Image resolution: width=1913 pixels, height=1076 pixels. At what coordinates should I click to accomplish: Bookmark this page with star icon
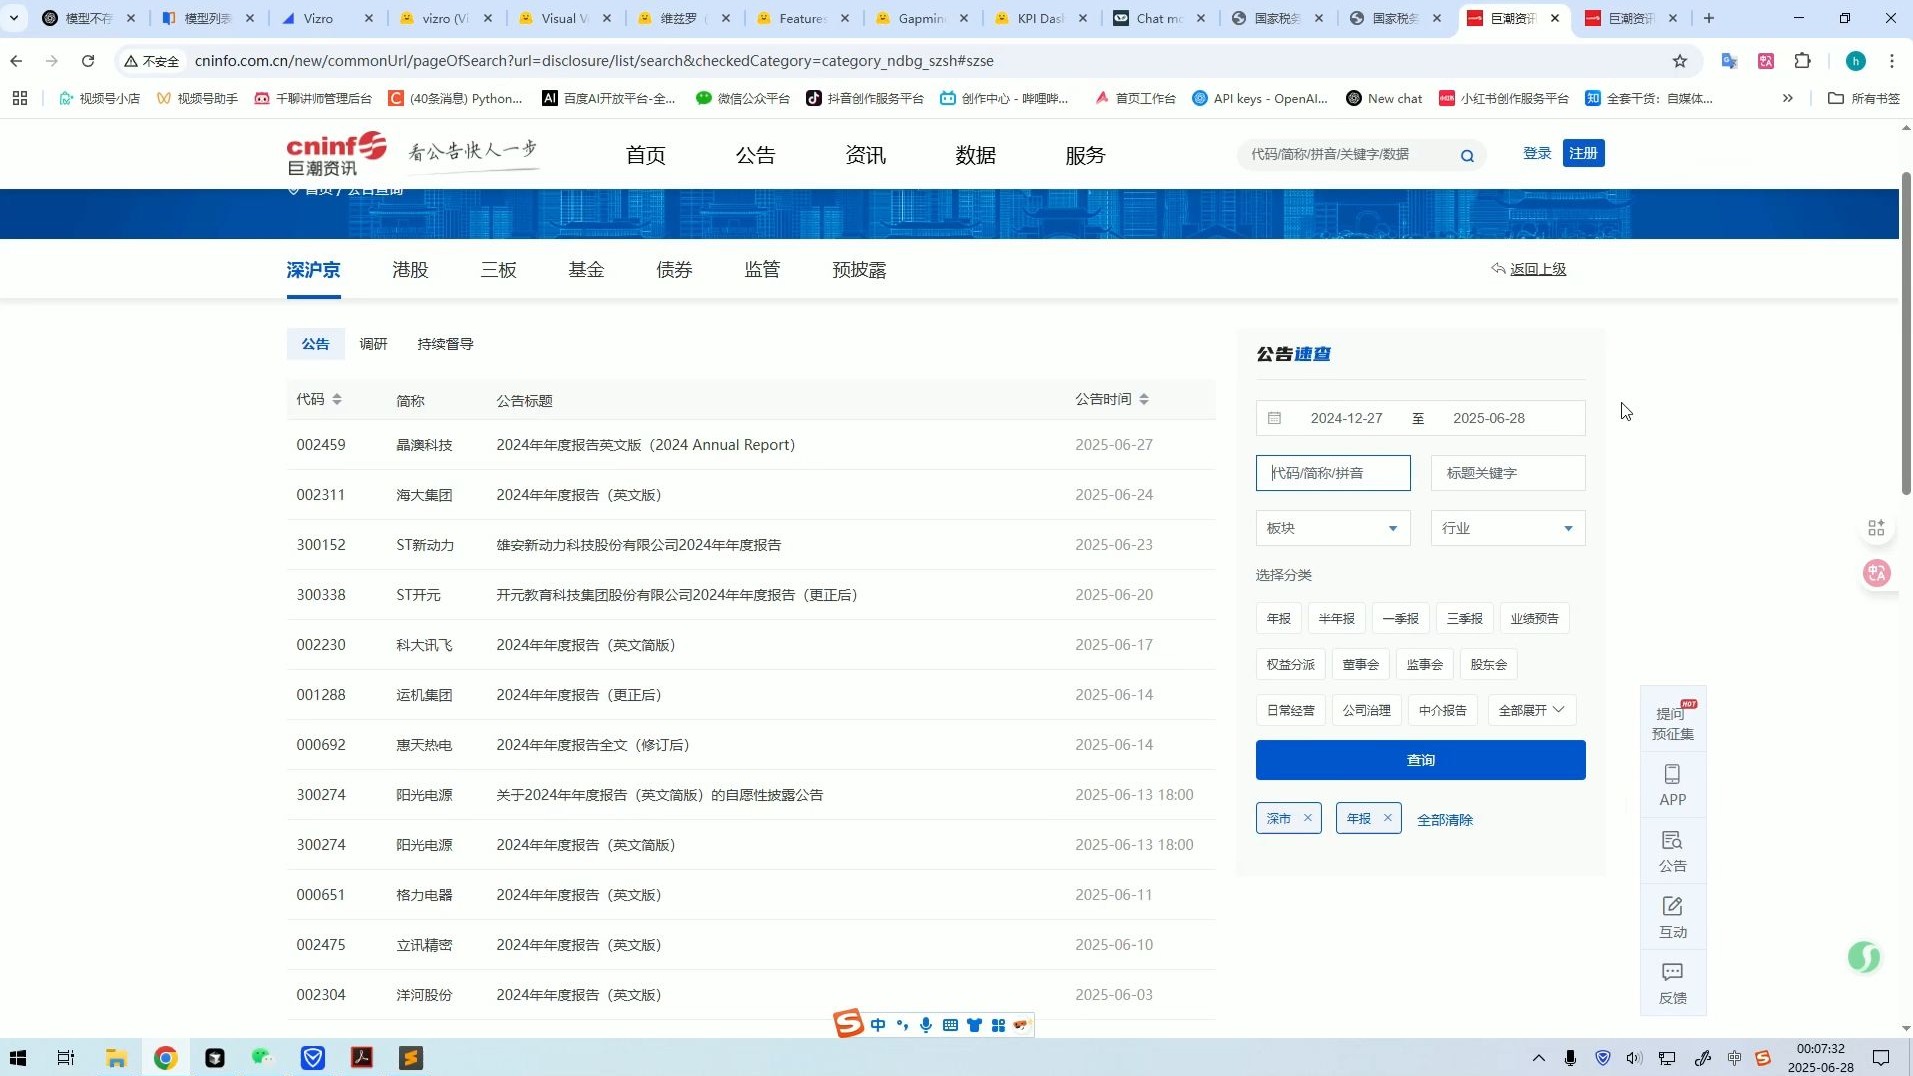1680,61
